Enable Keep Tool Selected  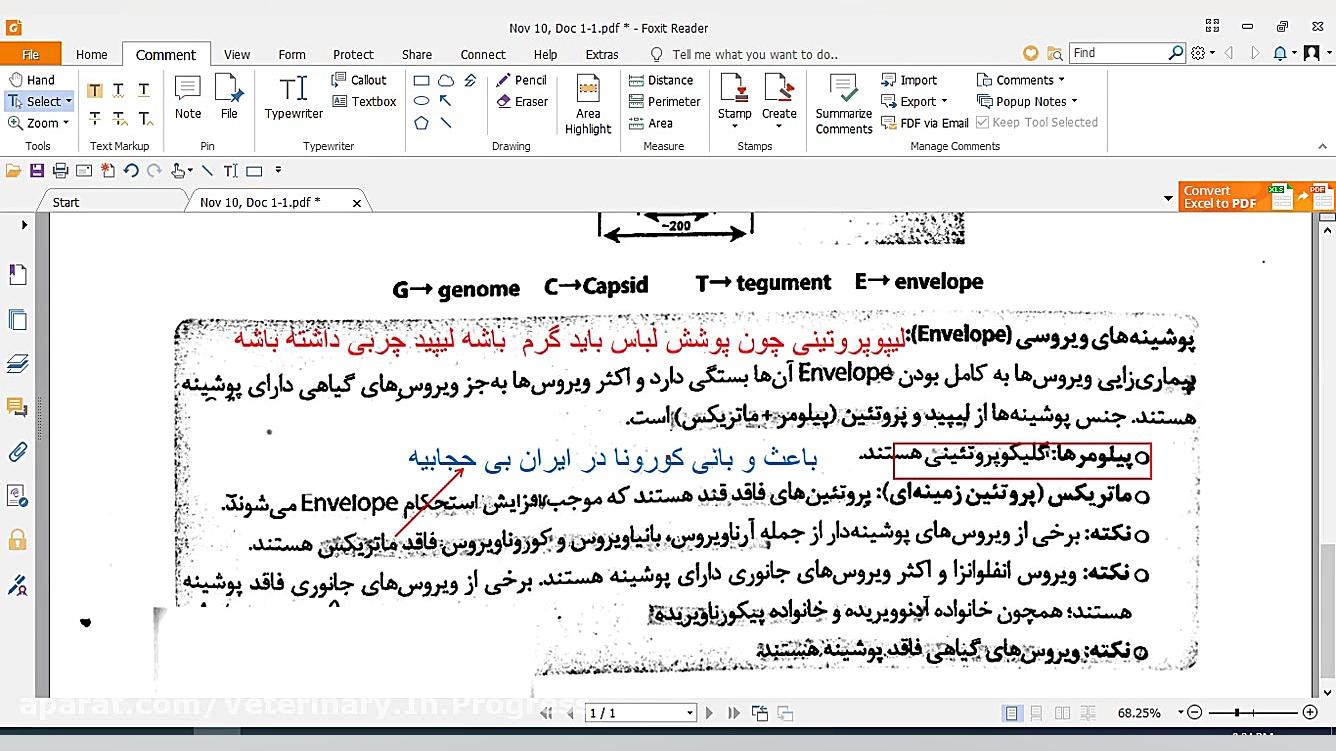click(x=1038, y=122)
